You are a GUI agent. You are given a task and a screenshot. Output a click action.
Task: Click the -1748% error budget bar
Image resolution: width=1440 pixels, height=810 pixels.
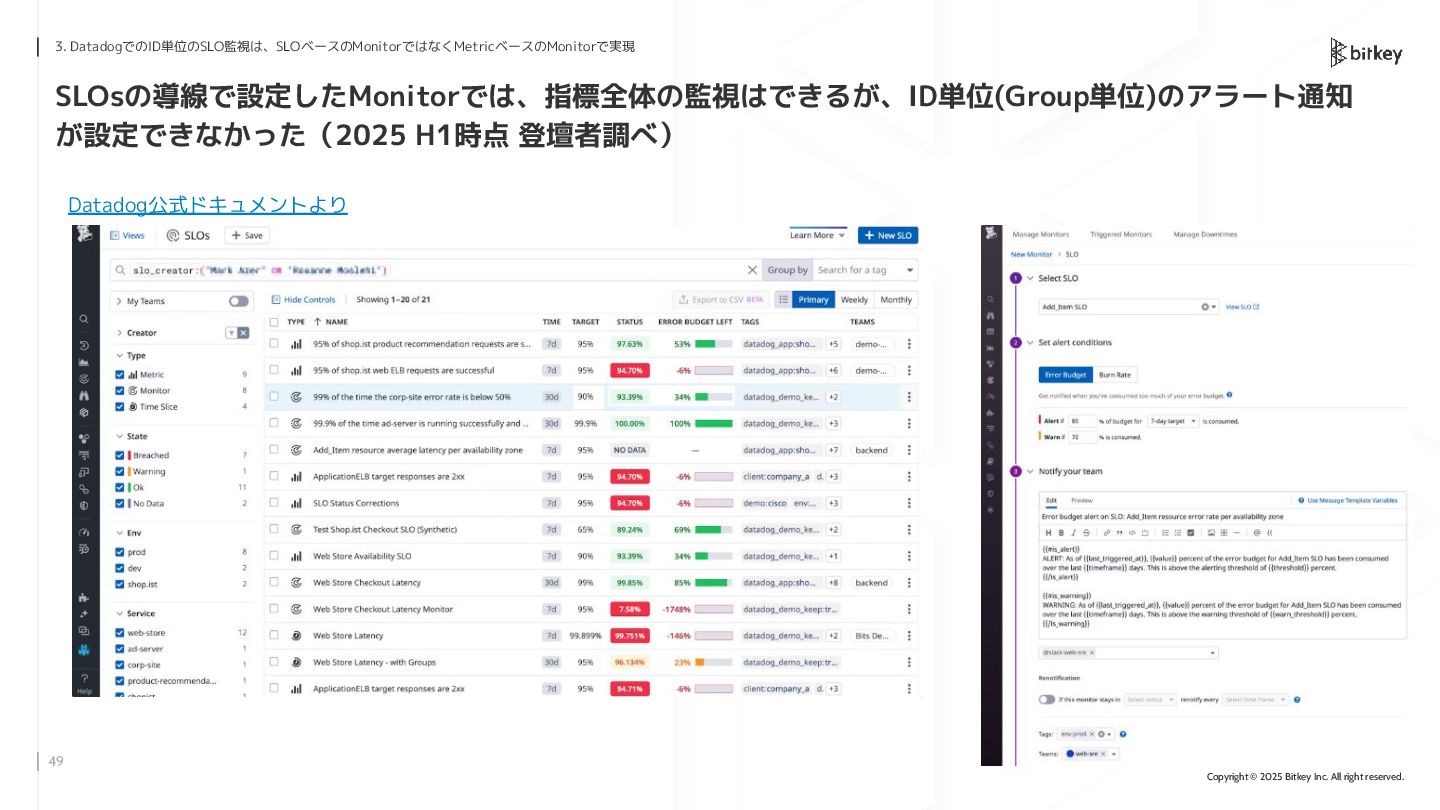714,609
